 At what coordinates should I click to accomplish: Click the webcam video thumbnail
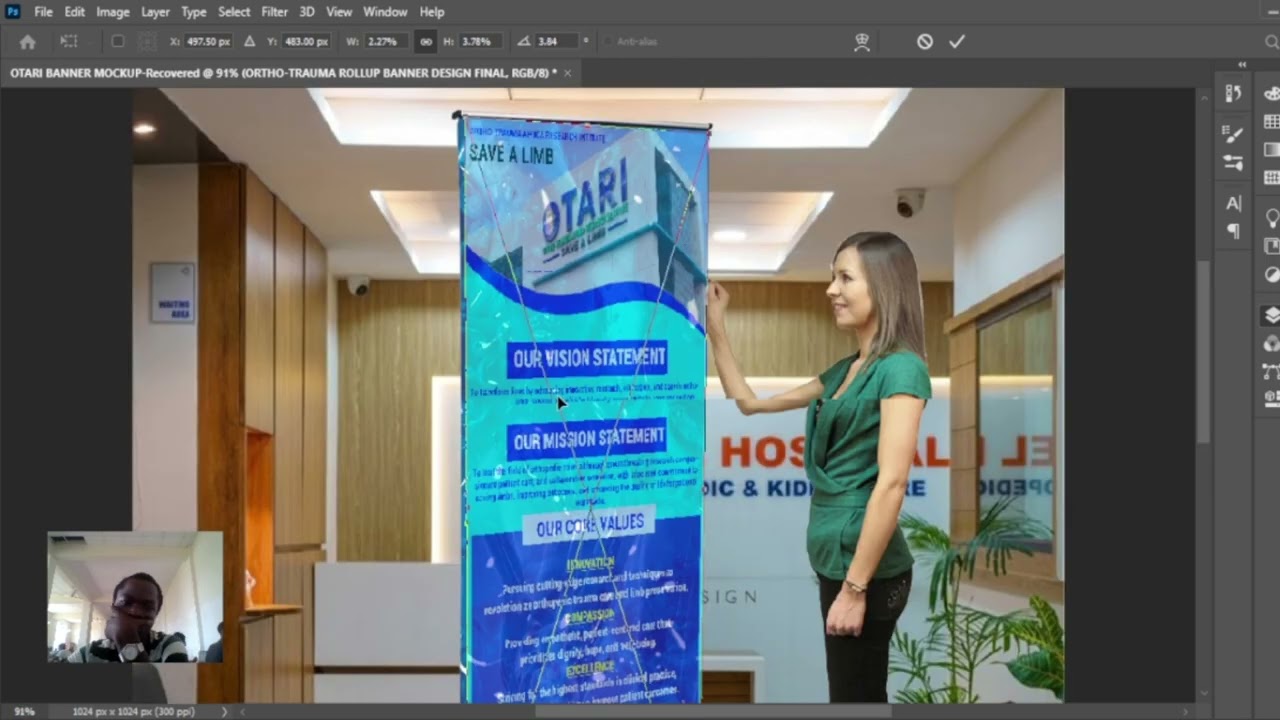pos(135,597)
